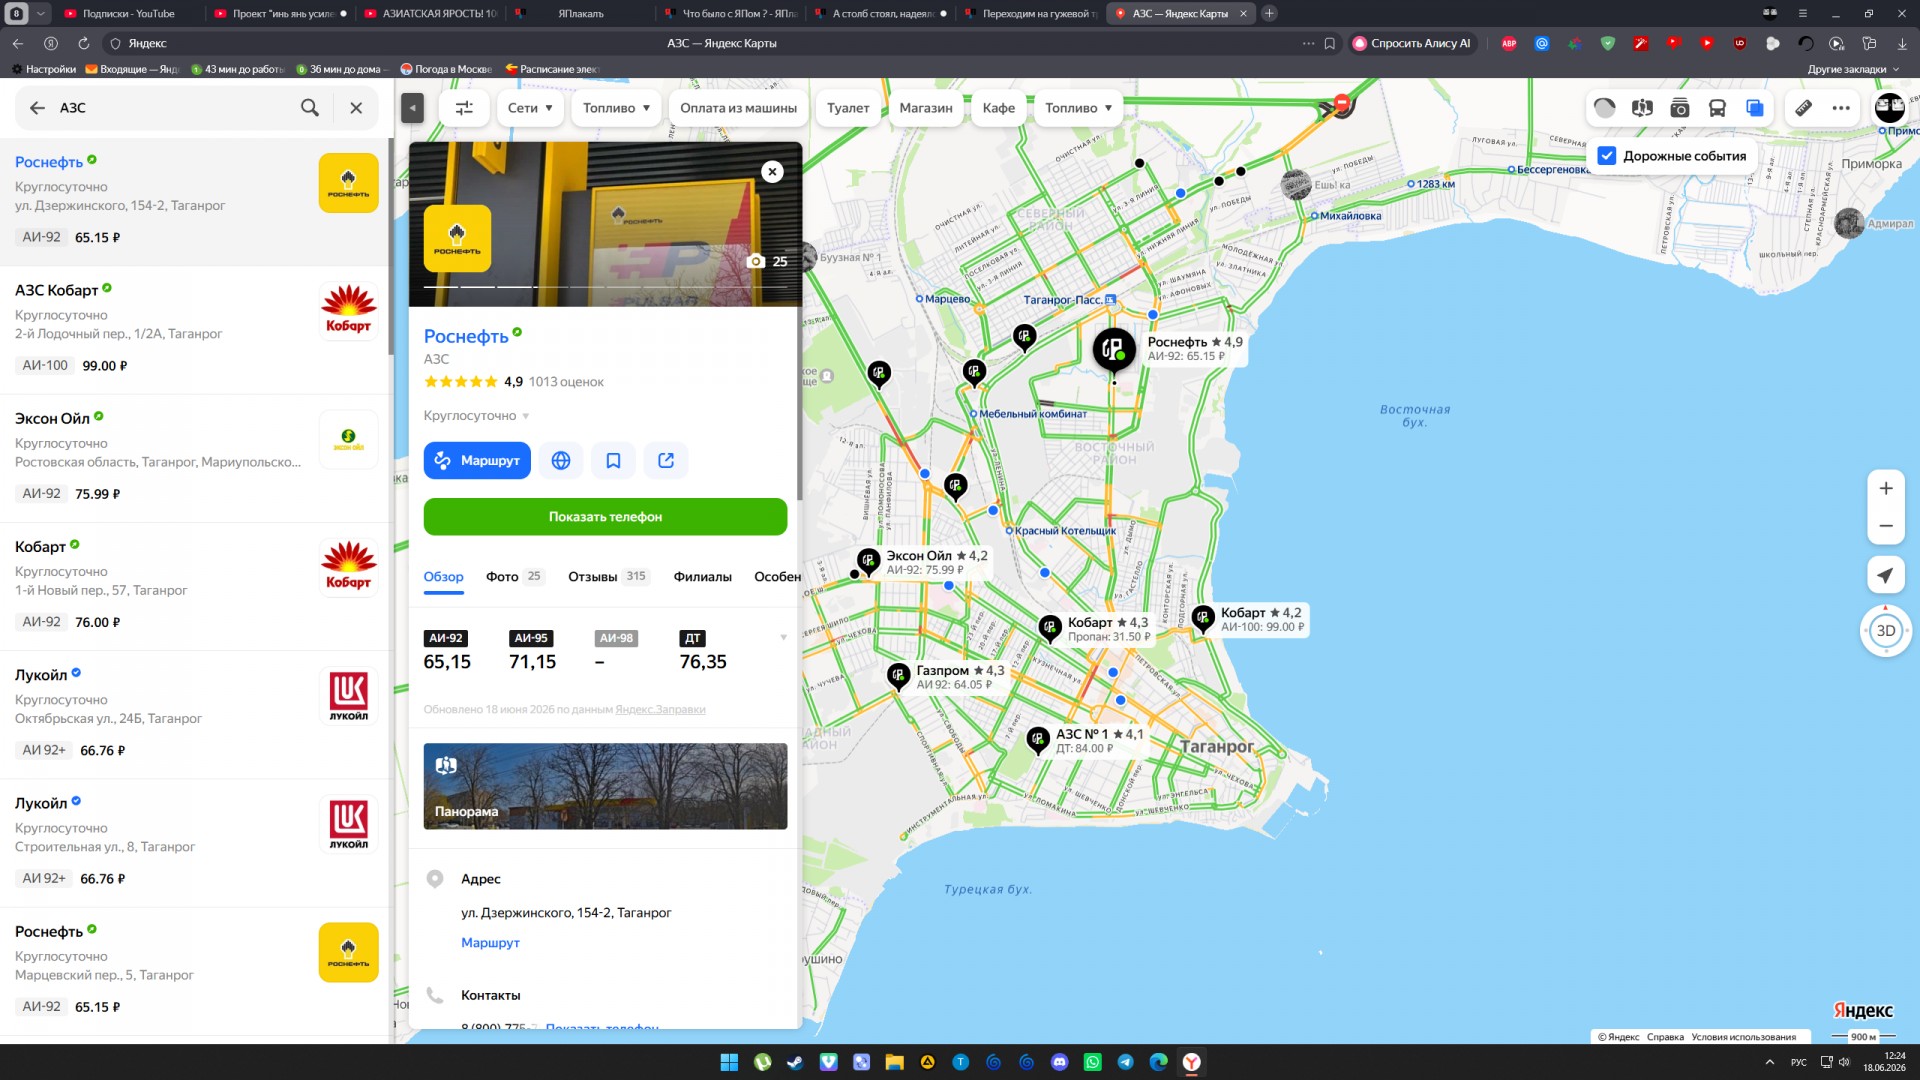Open the Топливо dropdown next to Сети

click(617, 108)
